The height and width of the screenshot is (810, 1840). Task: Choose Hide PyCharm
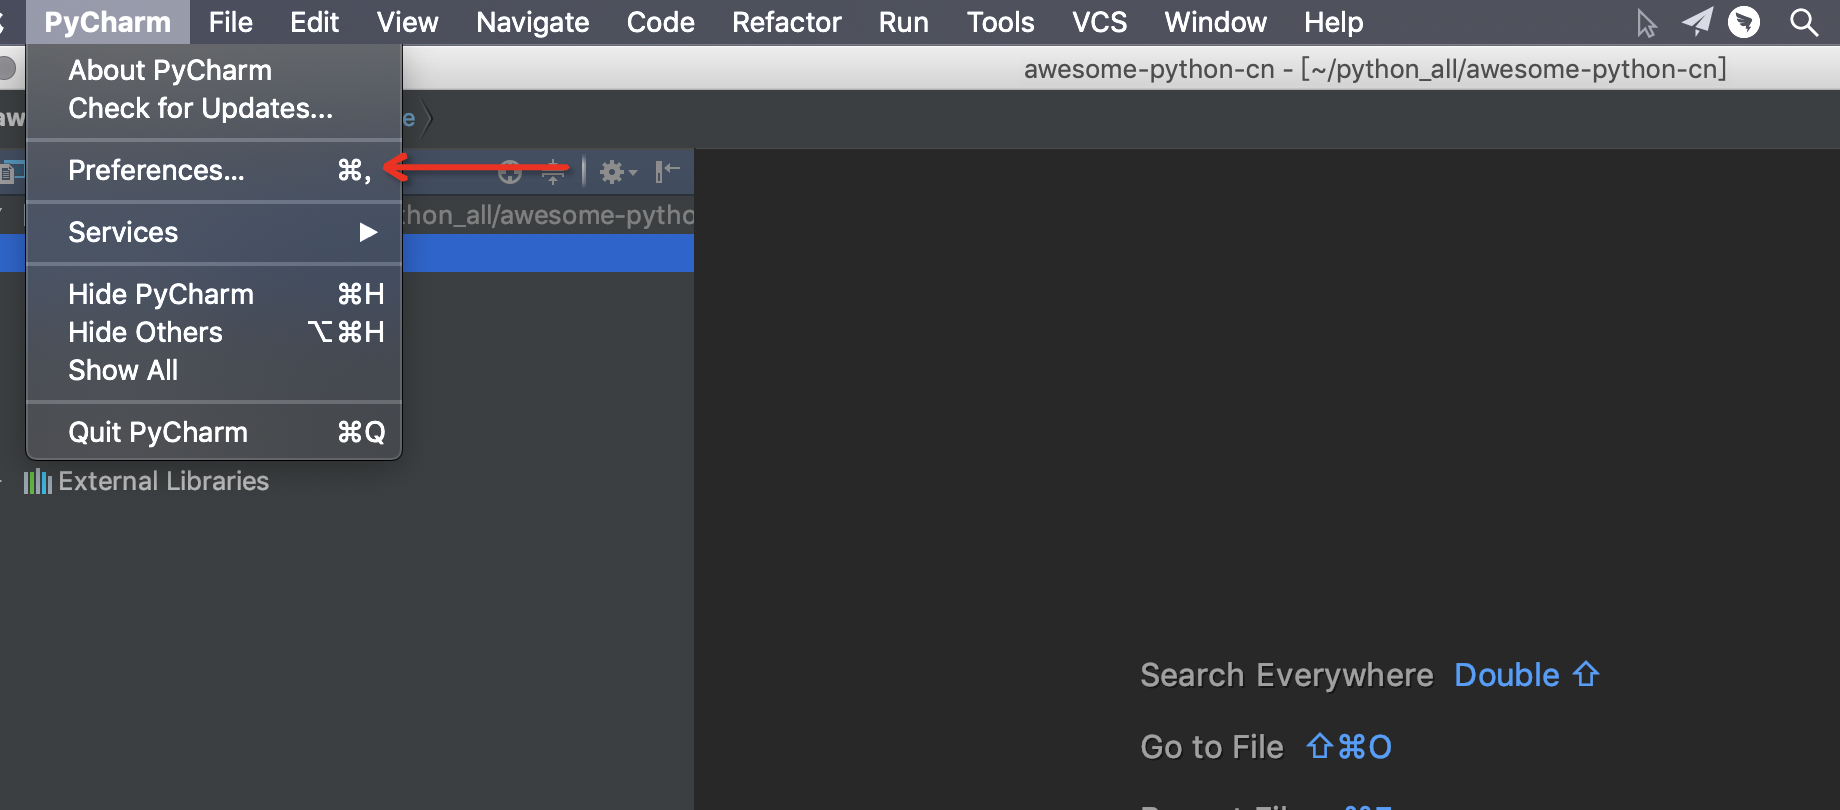click(x=214, y=294)
